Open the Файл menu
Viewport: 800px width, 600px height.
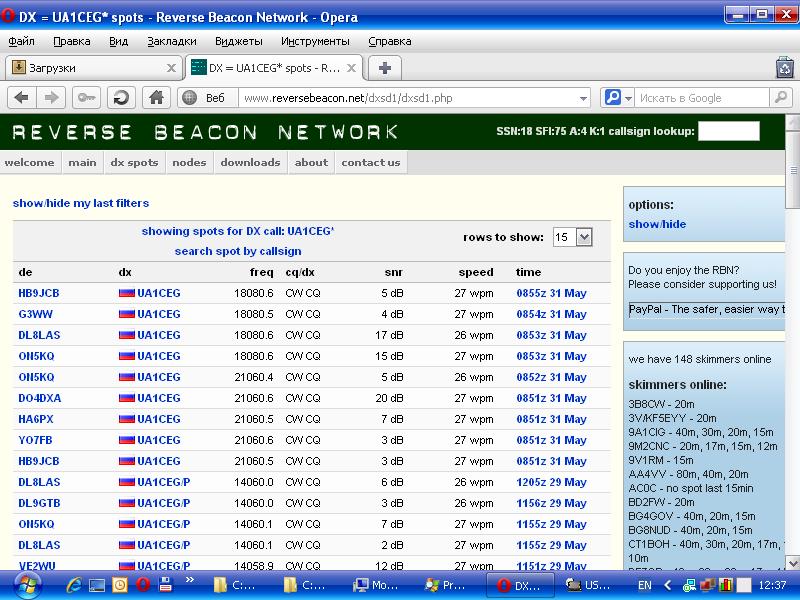pyautogui.click(x=21, y=41)
